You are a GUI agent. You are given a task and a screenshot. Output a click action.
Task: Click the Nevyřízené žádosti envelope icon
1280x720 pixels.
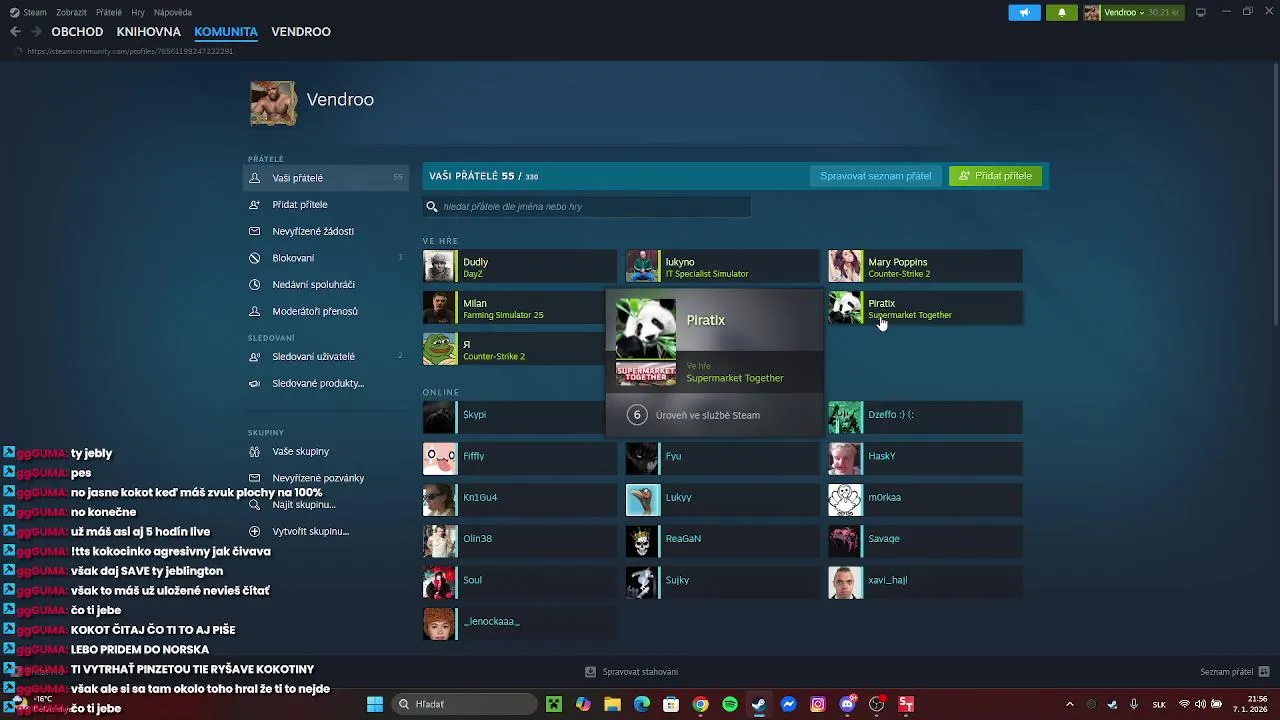(254, 231)
